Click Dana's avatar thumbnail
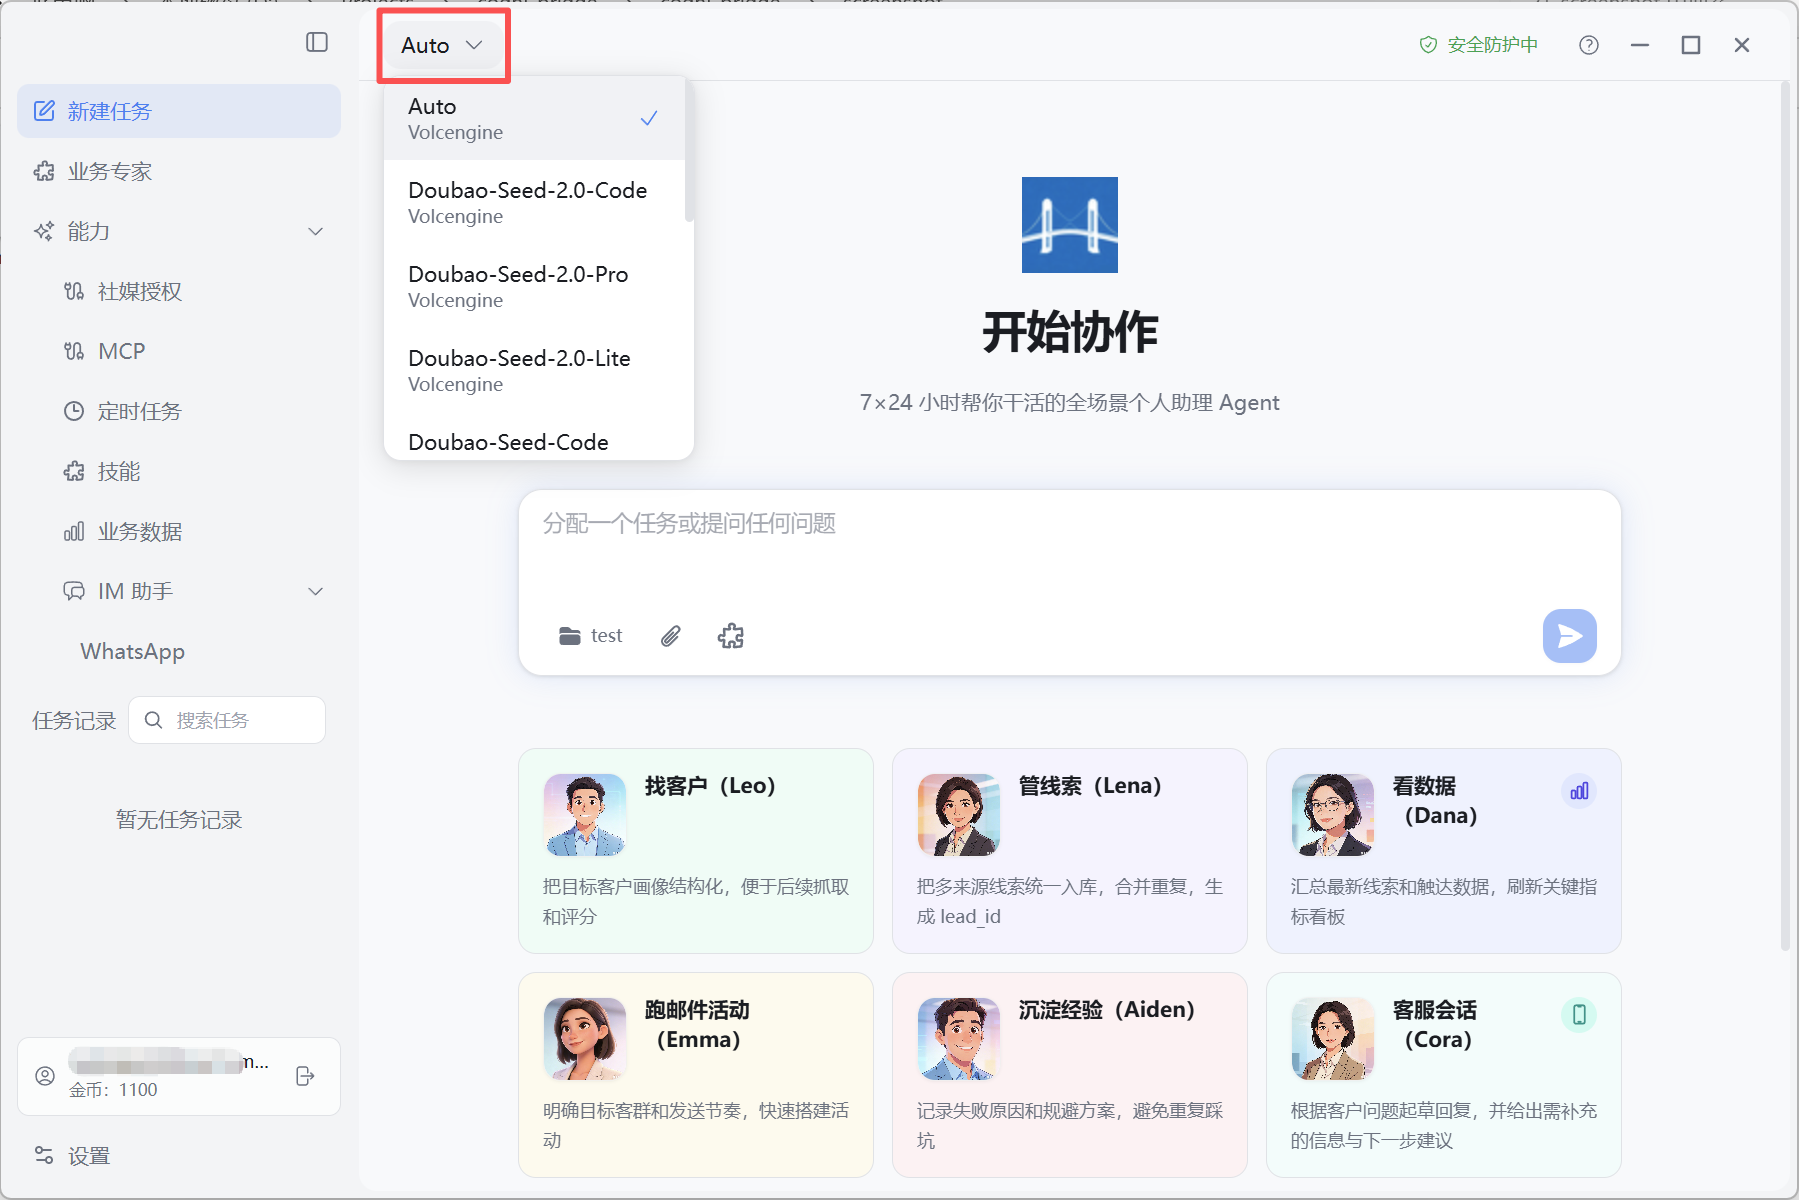 coord(1333,815)
